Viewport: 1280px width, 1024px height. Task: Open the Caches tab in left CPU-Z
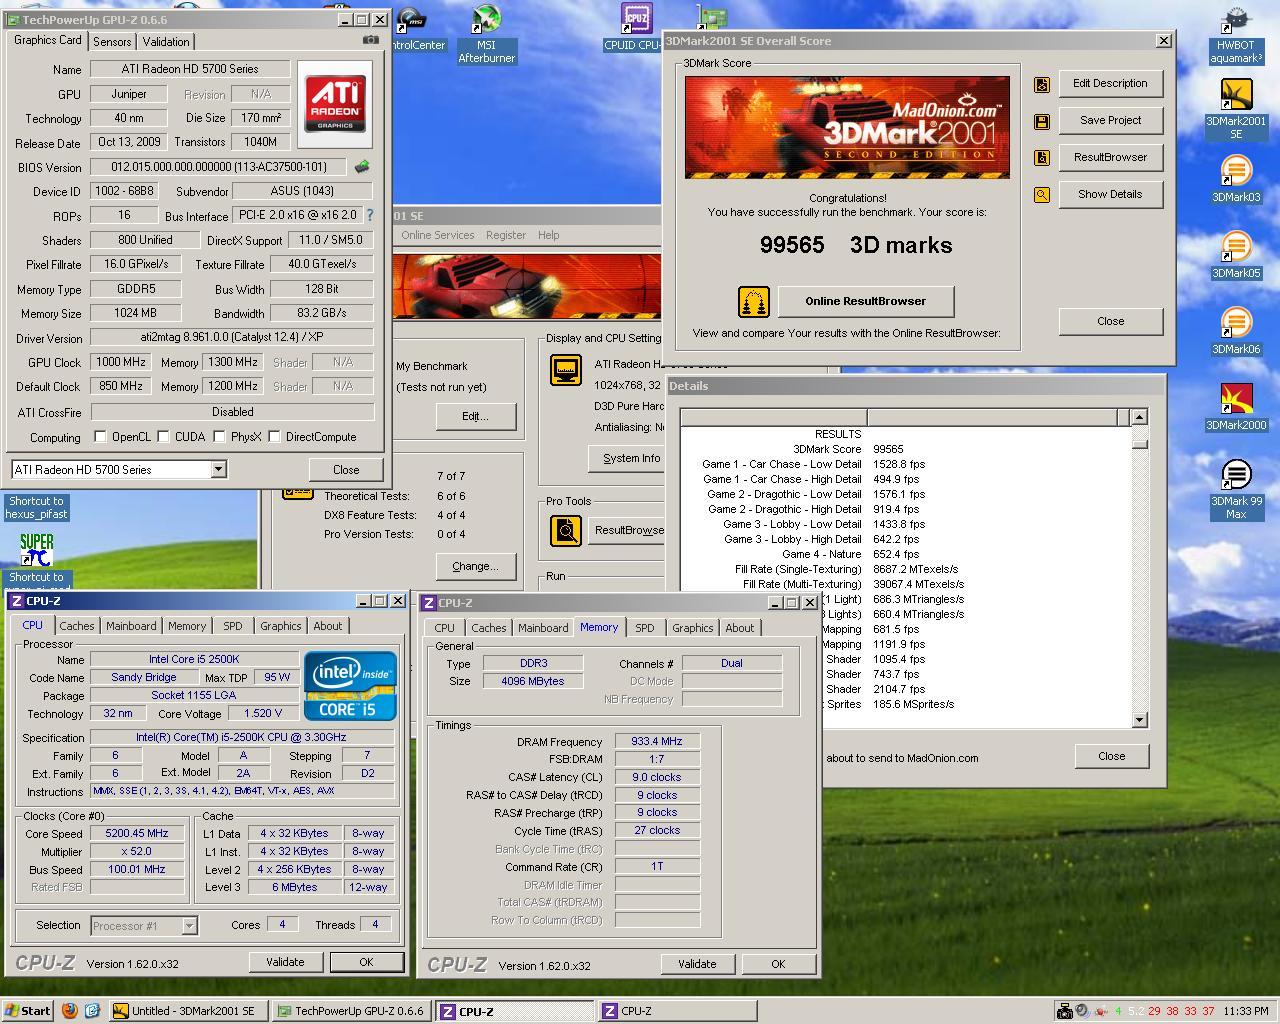tap(76, 626)
